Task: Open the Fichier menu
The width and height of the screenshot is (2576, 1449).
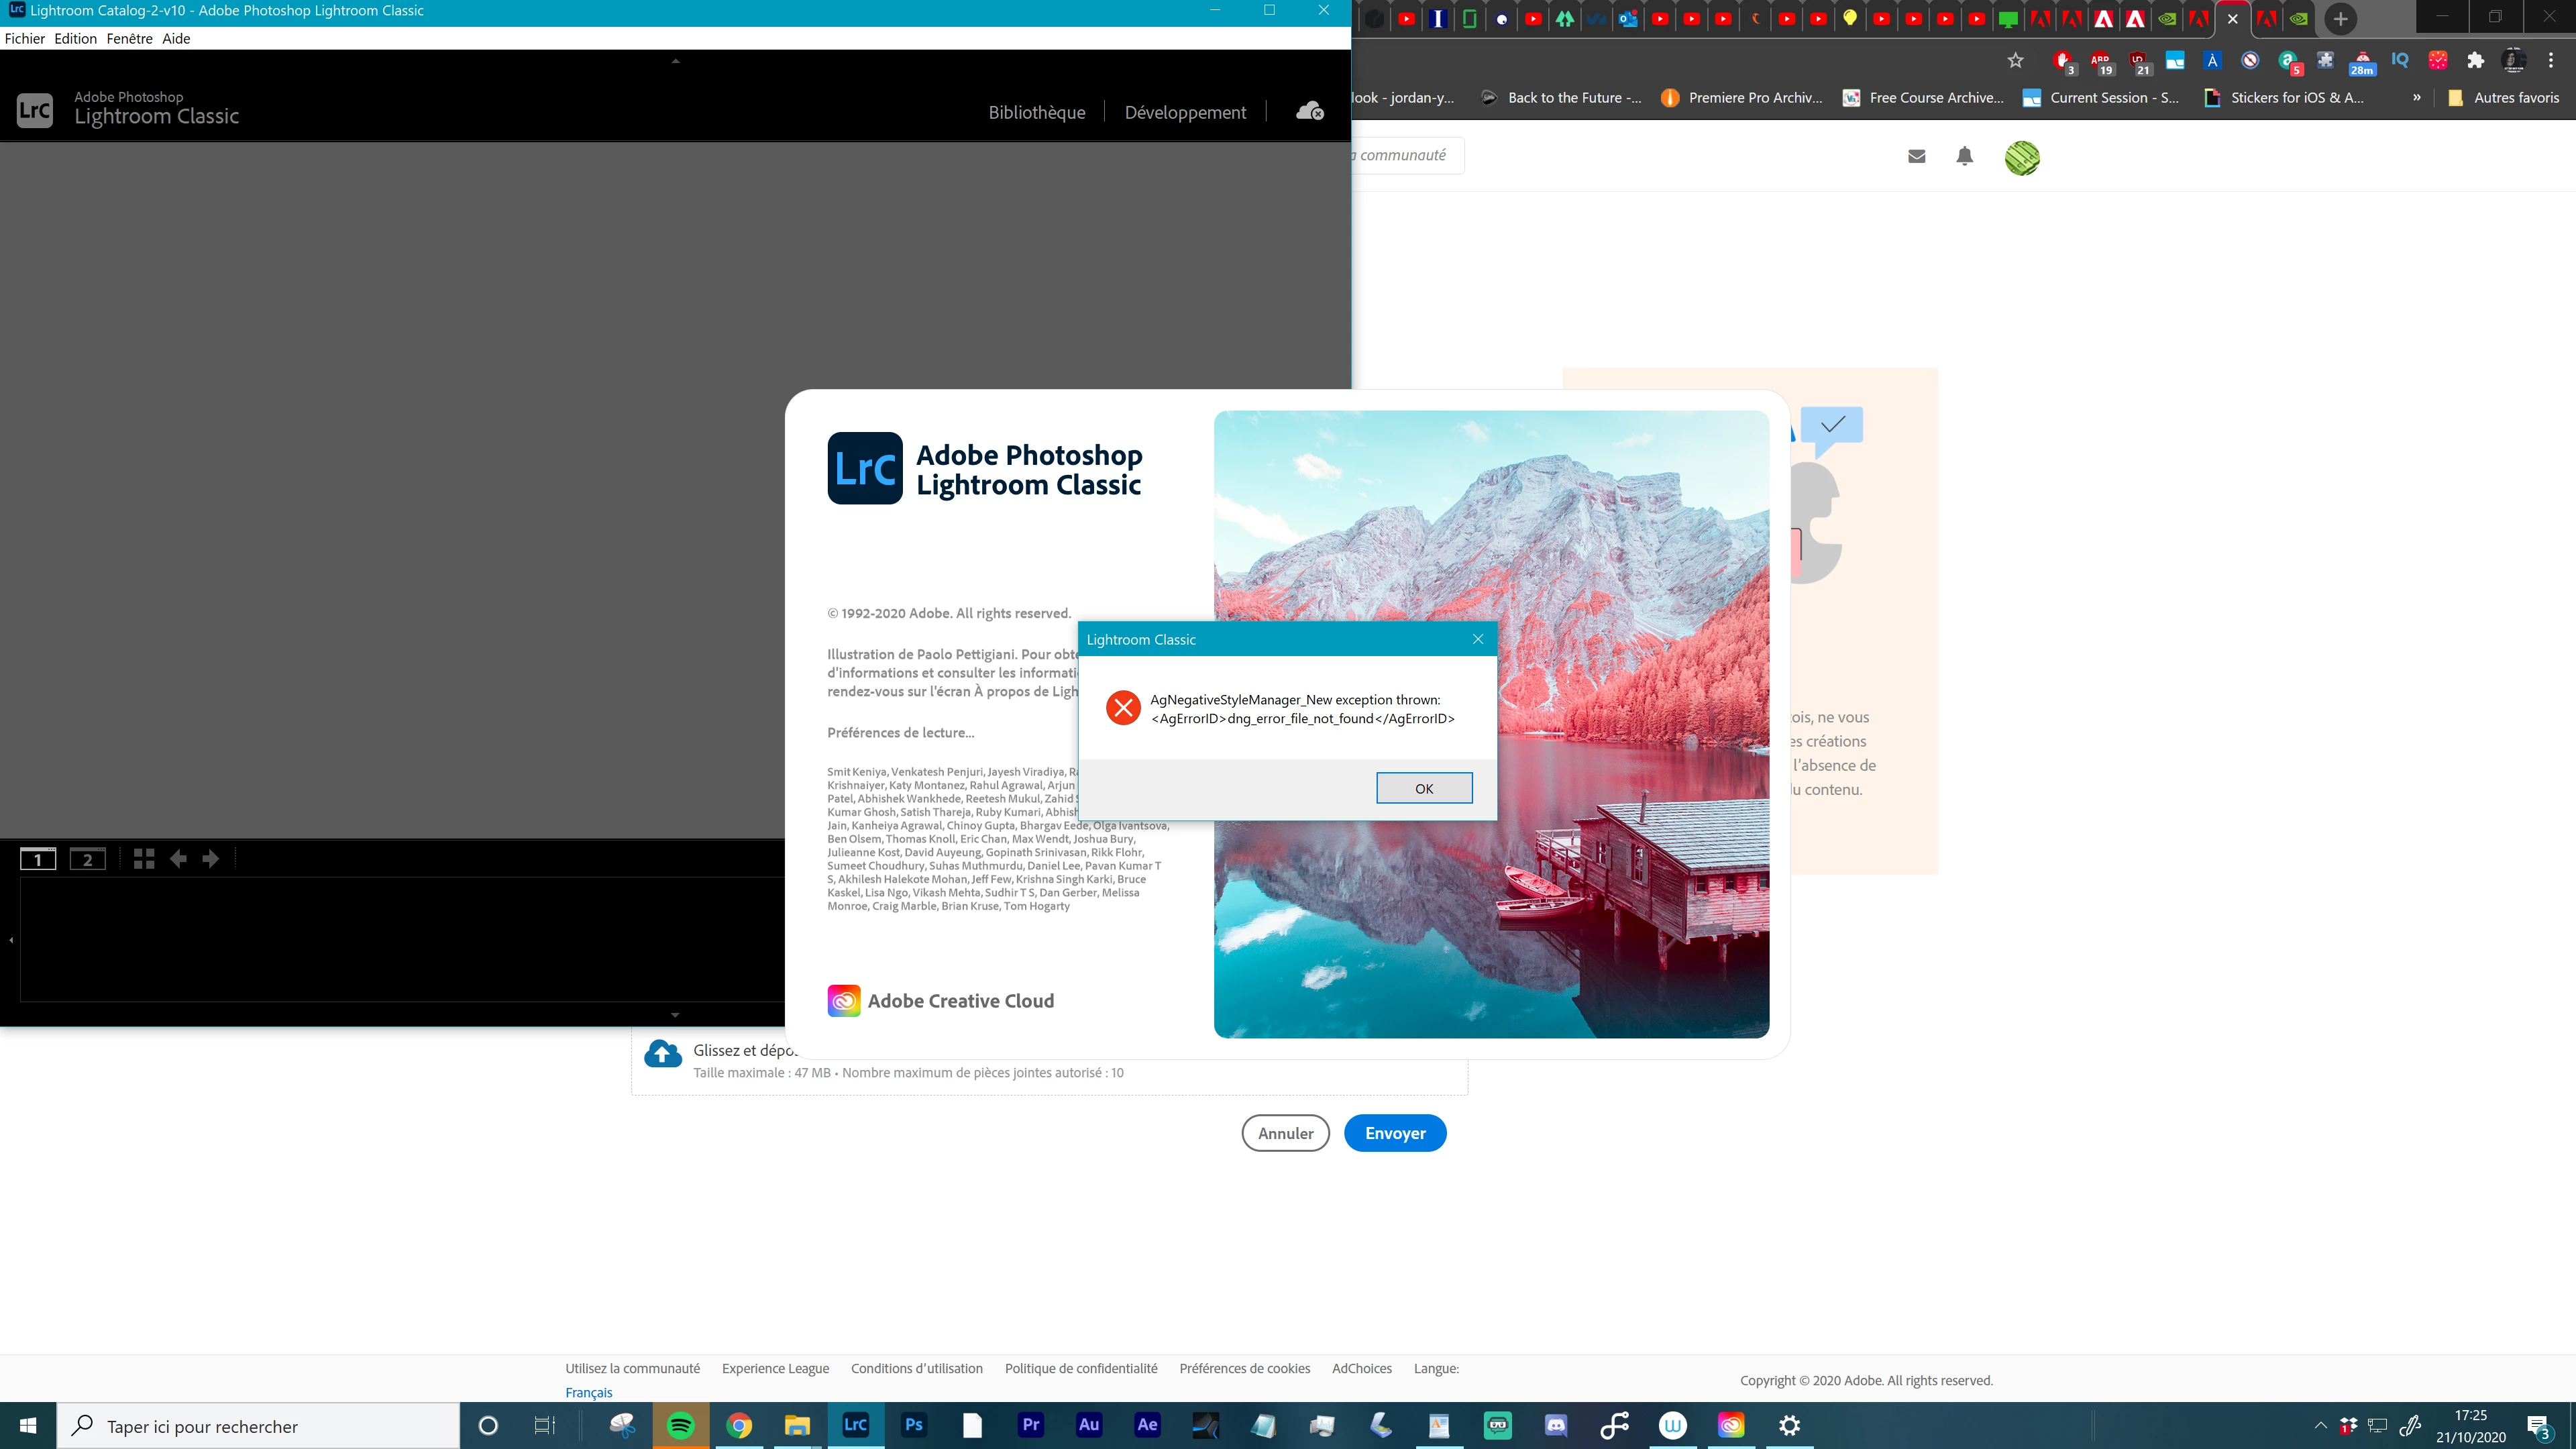Action: [25, 38]
